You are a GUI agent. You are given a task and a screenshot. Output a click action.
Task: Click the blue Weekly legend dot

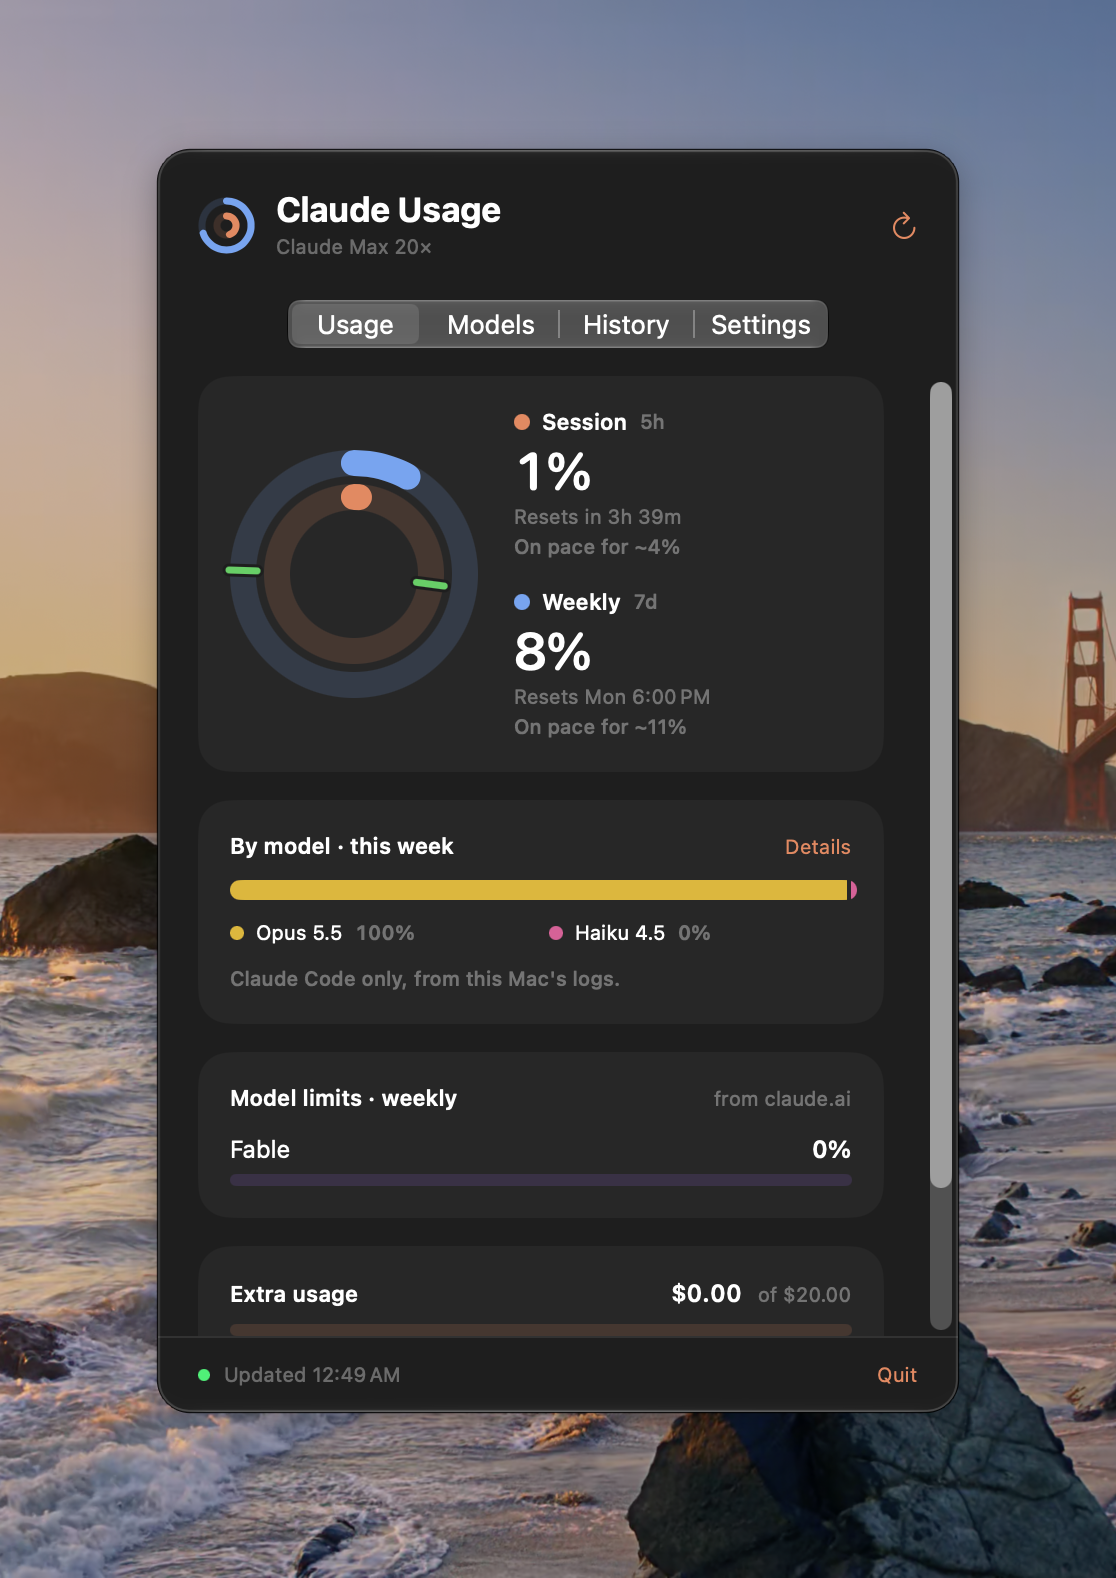(522, 602)
